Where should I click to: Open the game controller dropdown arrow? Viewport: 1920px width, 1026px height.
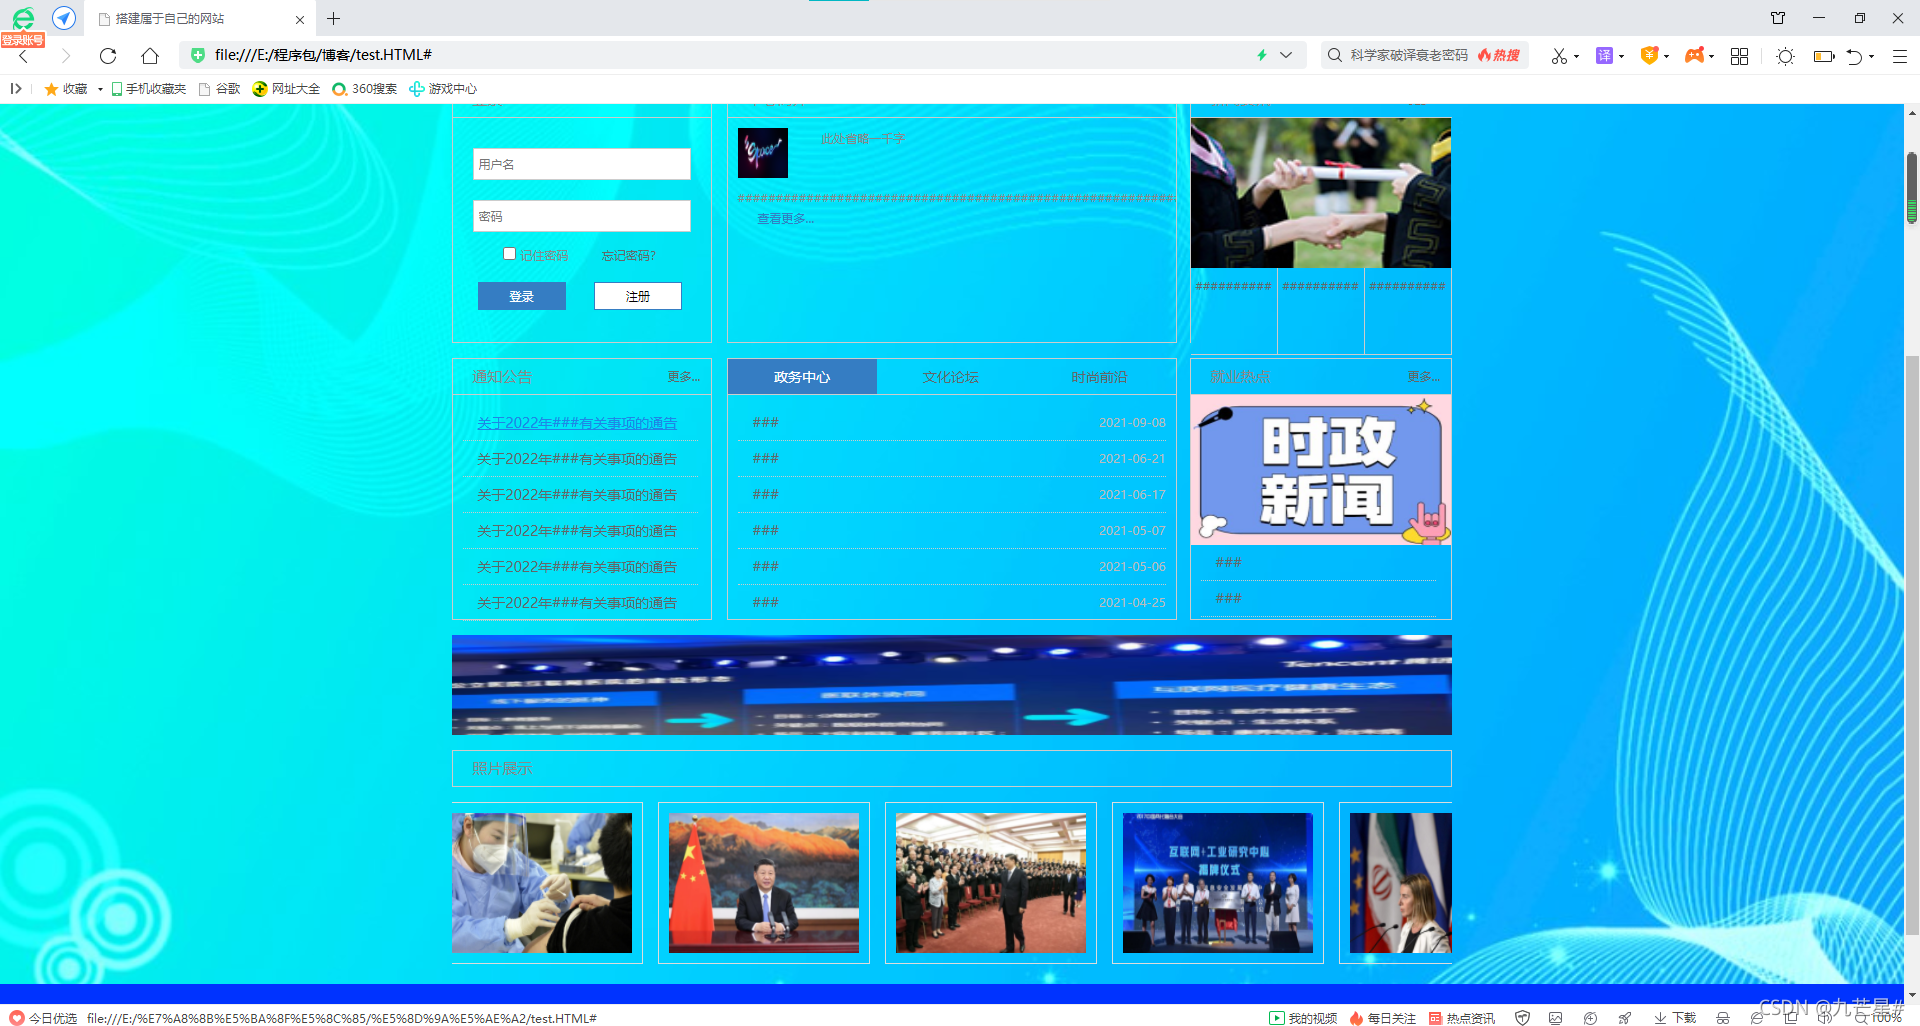tap(1712, 57)
